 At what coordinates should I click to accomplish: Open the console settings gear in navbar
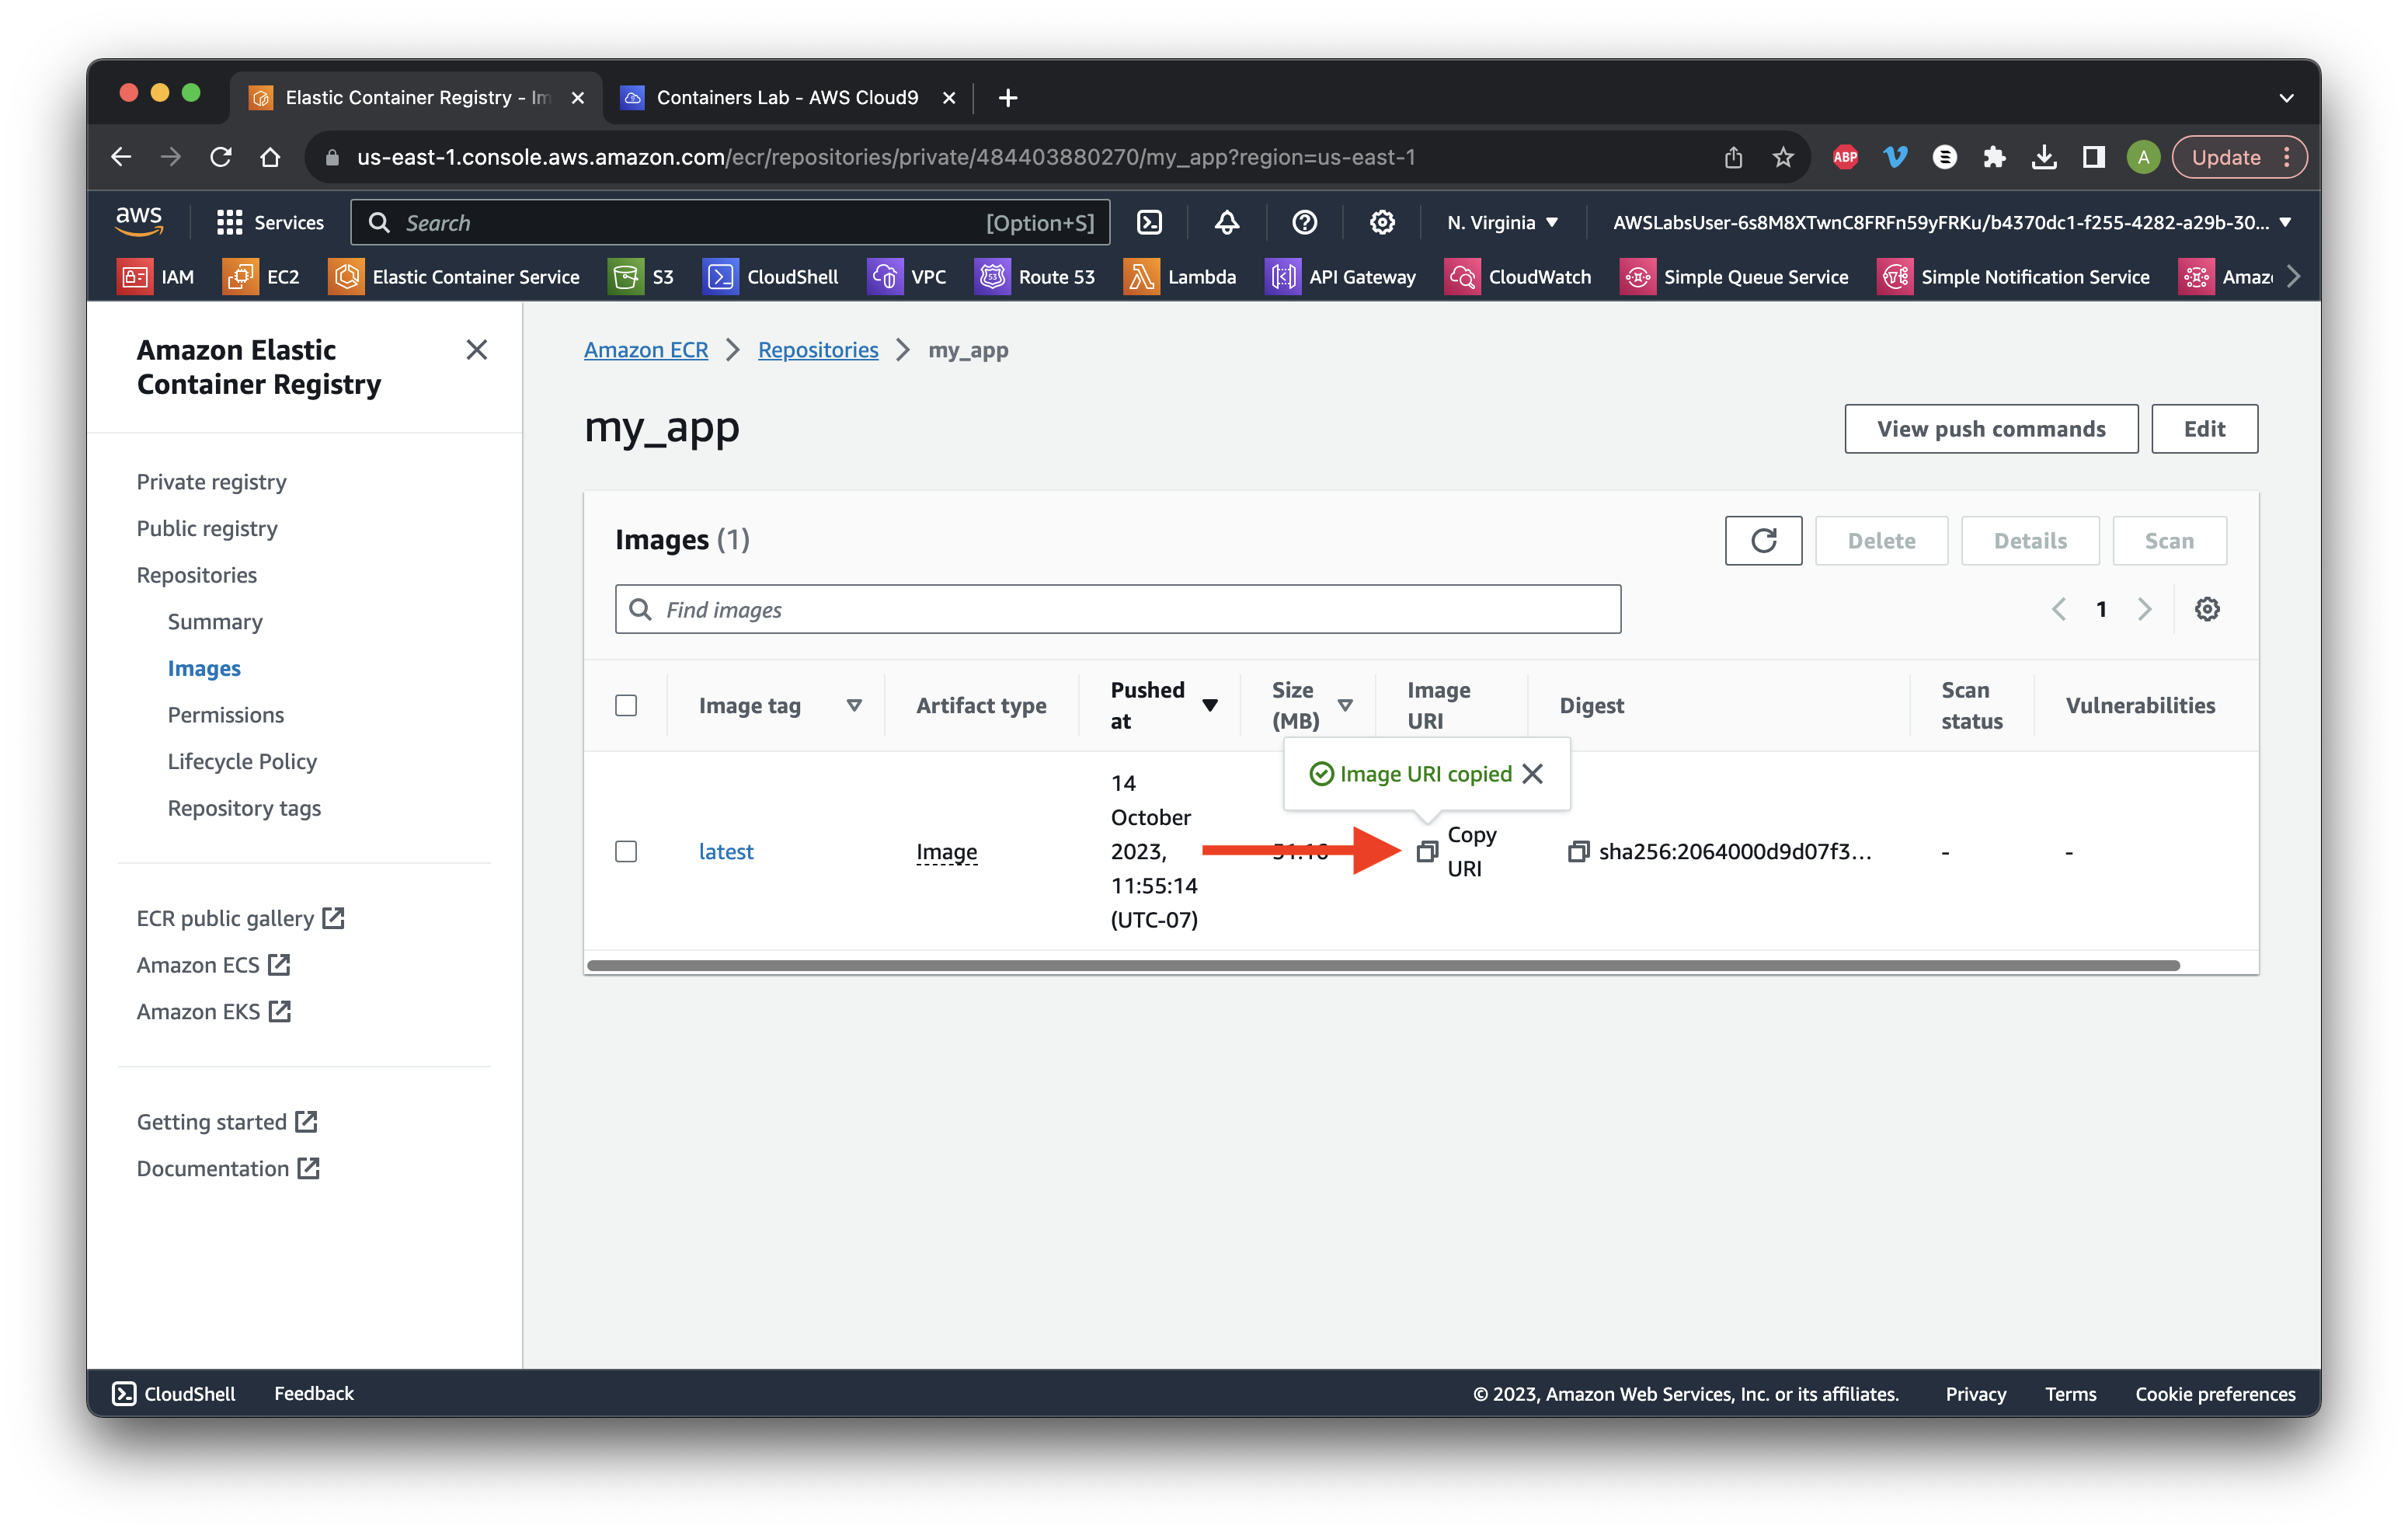[x=1382, y=222]
